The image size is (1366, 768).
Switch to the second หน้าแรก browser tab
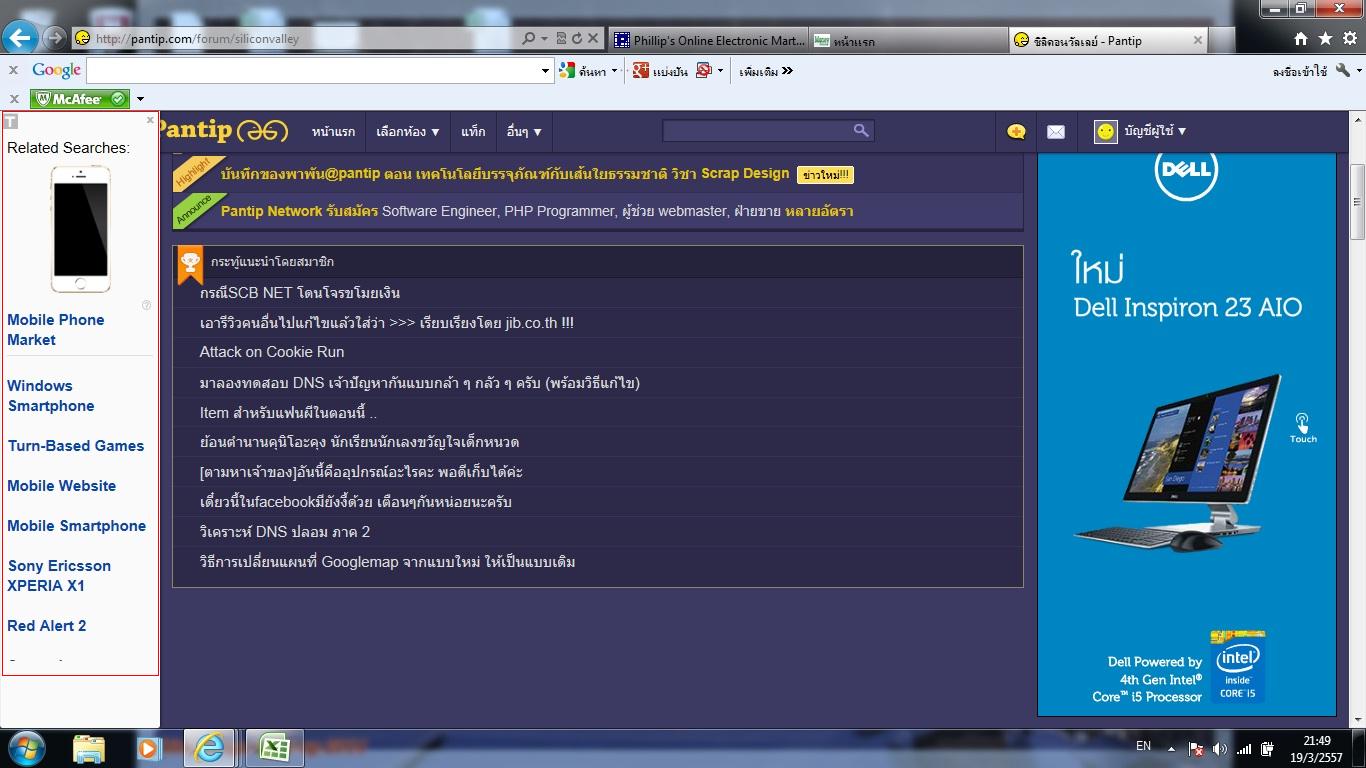coord(908,40)
